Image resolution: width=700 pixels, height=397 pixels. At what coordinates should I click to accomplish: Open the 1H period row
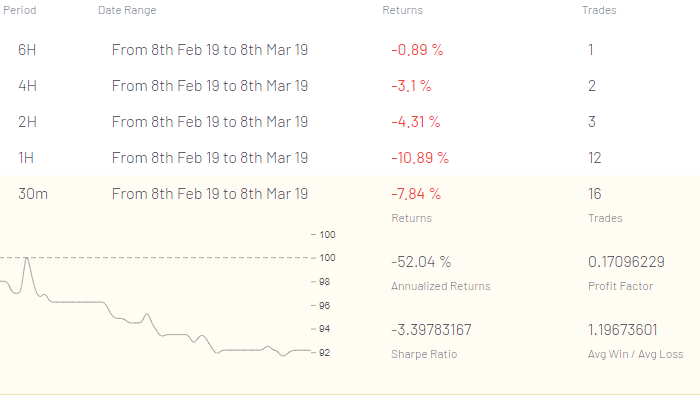point(350,158)
